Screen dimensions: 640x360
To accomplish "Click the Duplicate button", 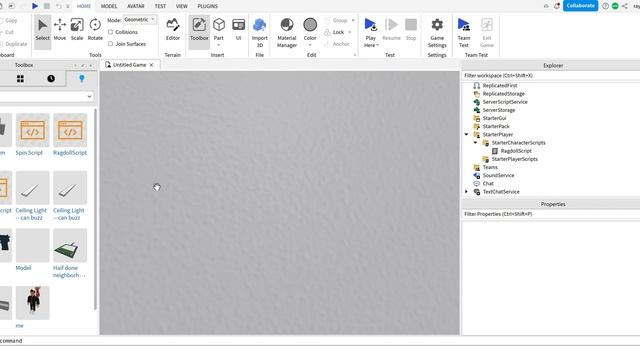I will tap(13, 44).
